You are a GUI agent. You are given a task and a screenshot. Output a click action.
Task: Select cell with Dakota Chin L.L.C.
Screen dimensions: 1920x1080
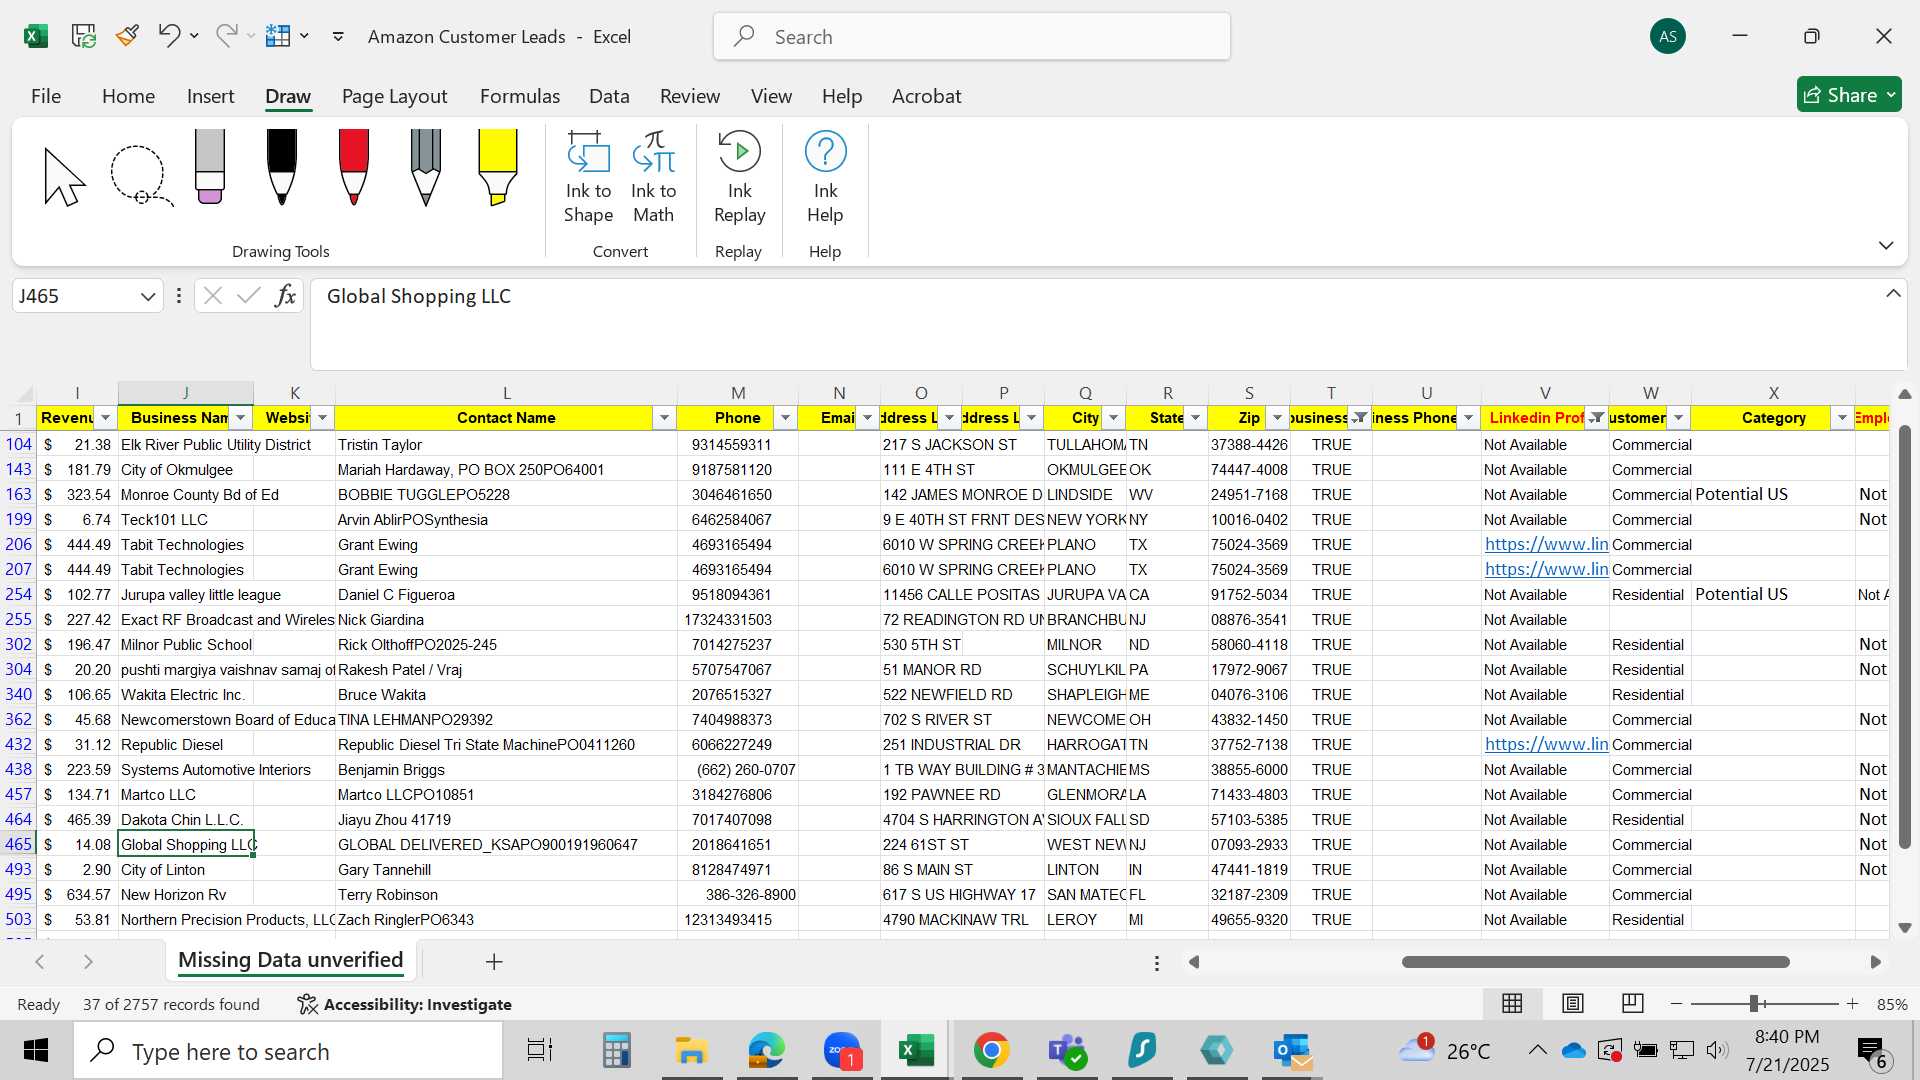point(185,819)
